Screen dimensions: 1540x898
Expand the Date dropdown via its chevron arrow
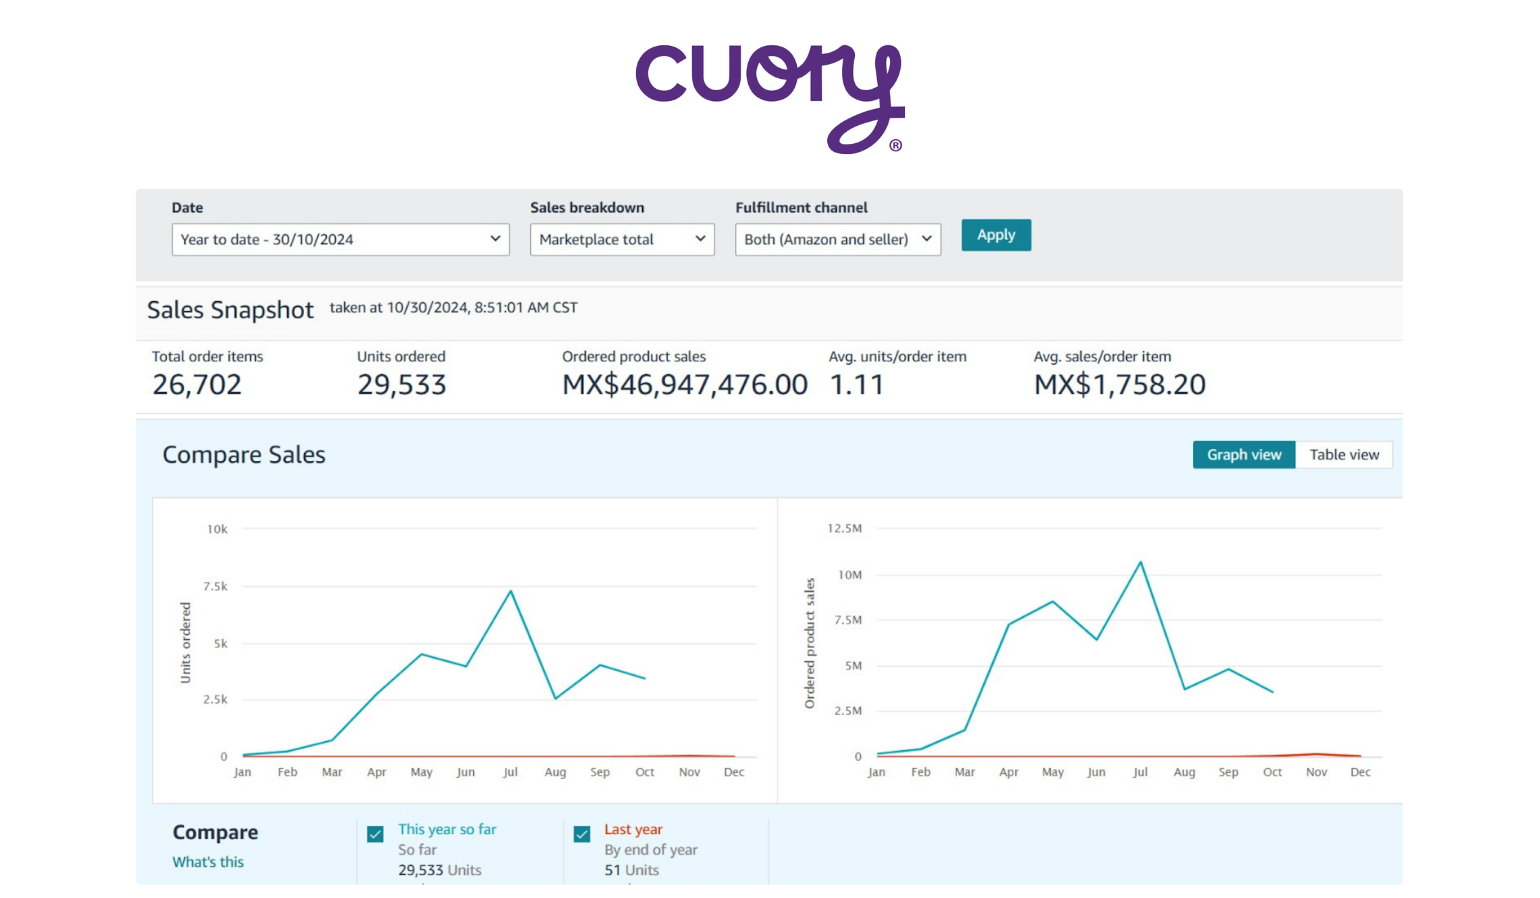(495, 239)
